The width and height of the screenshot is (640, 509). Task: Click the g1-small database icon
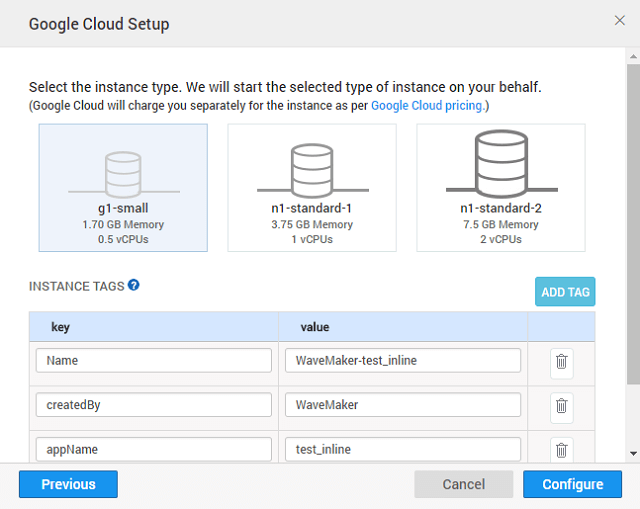point(123,172)
